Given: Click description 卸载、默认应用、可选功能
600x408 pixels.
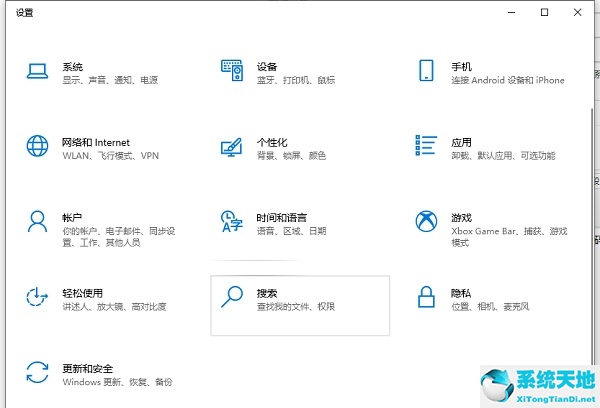Looking at the screenshot, I should point(503,155).
